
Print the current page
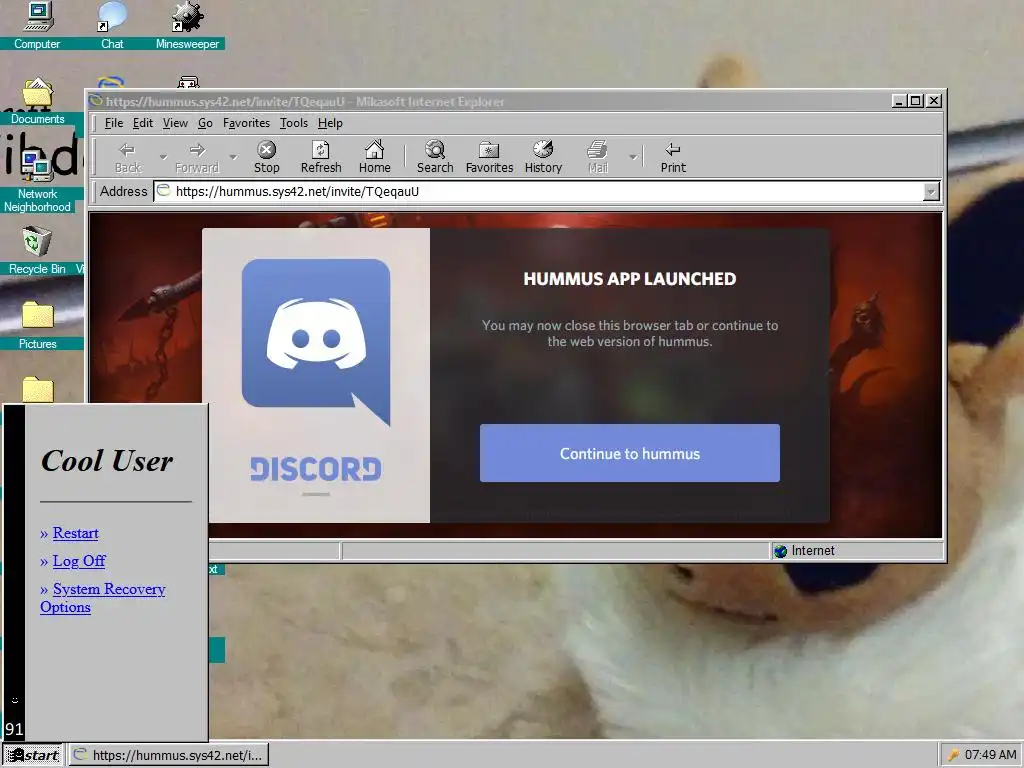673,157
